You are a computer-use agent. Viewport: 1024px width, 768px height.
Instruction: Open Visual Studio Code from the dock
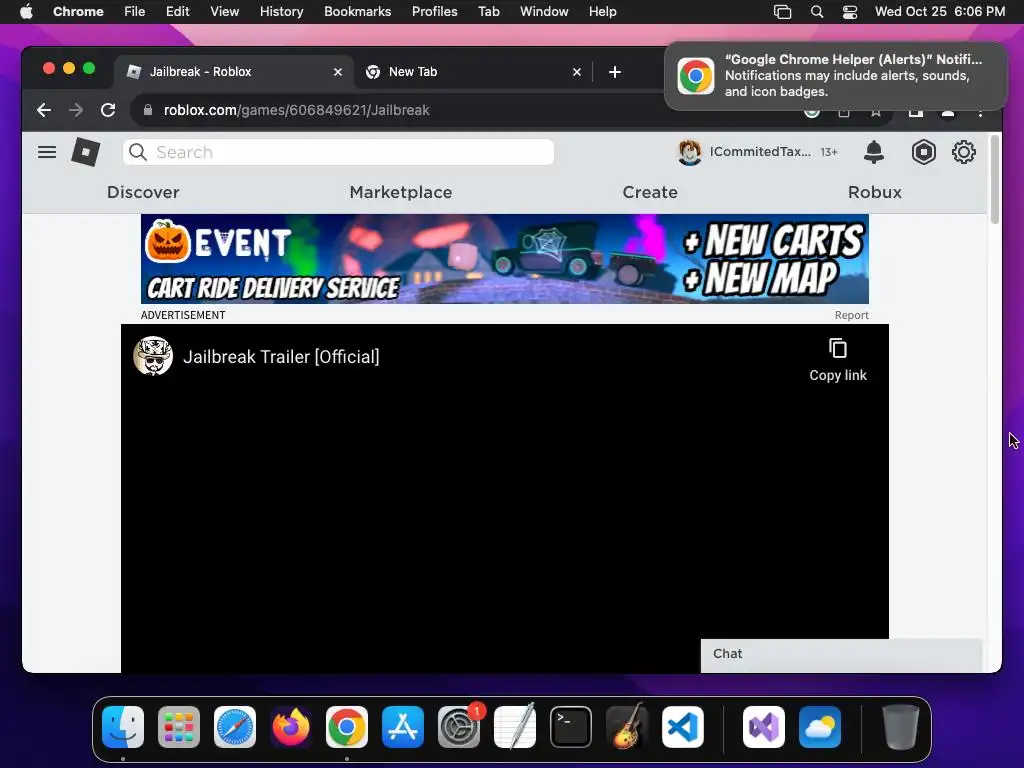682,727
